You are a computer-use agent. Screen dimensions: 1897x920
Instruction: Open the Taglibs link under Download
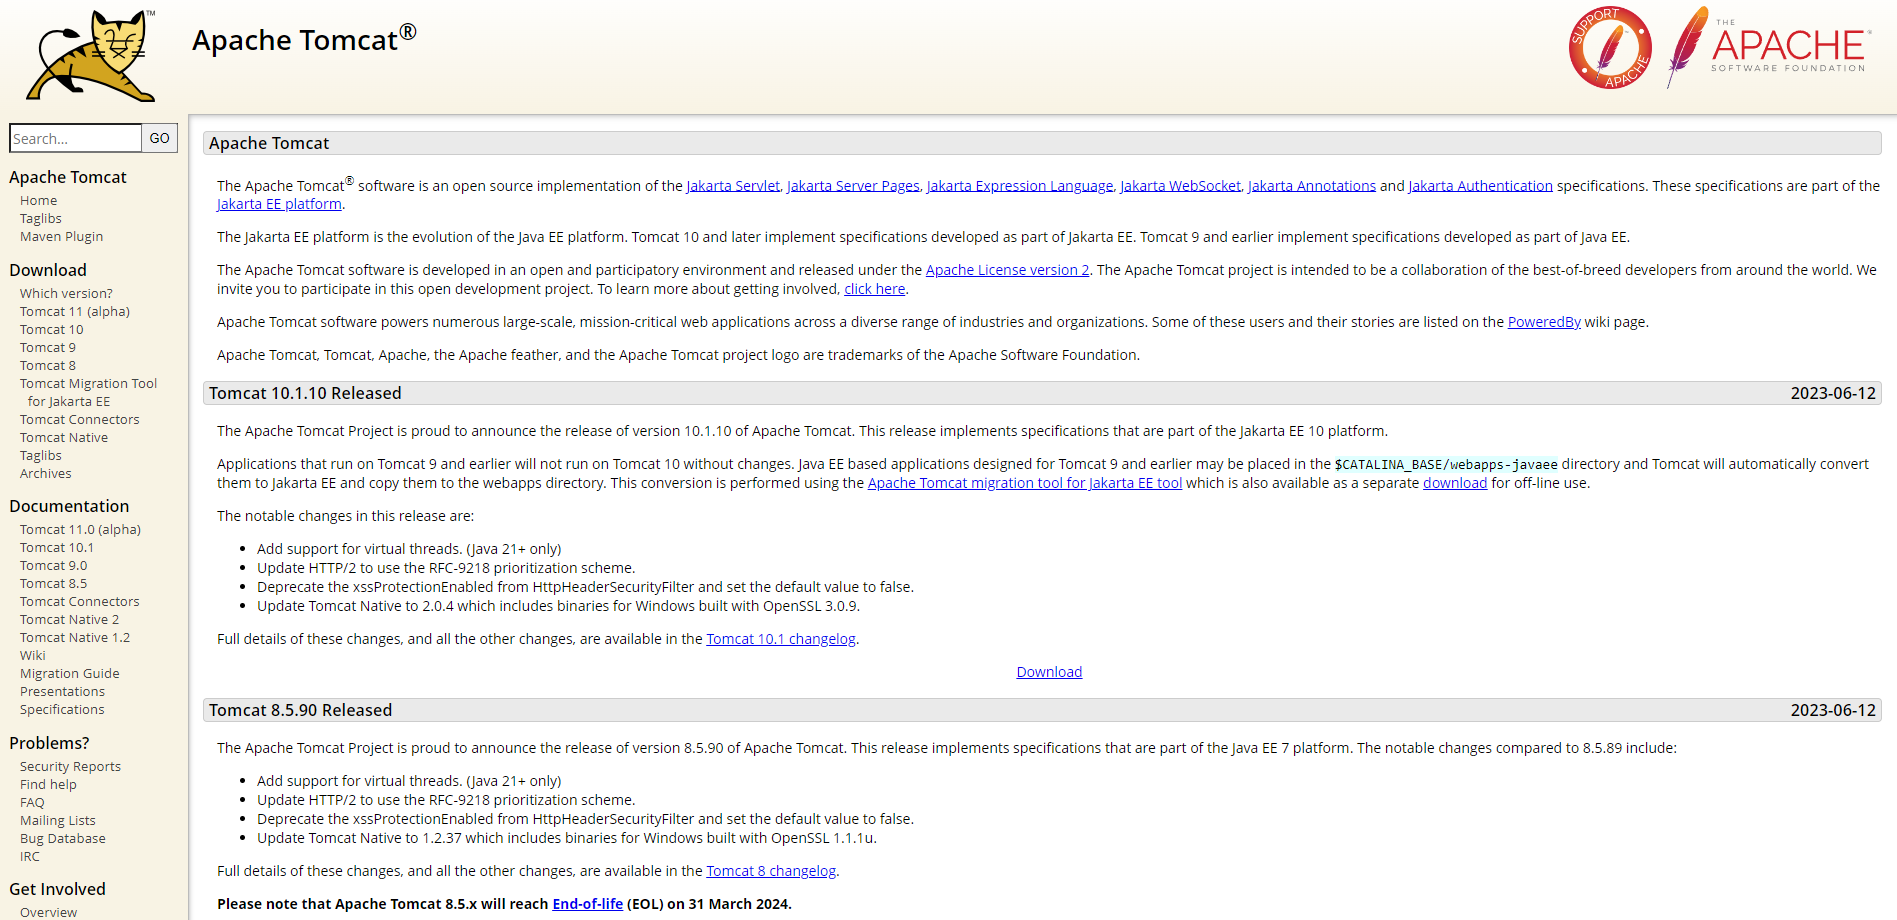click(x=41, y=455)
